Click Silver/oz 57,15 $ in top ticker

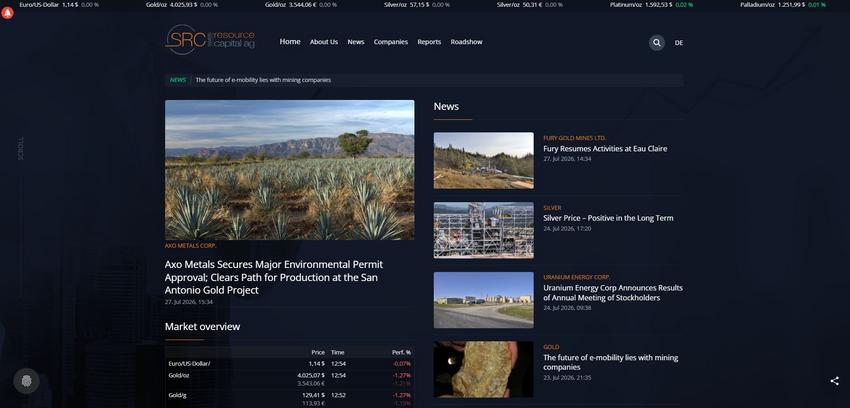(416, 4)
